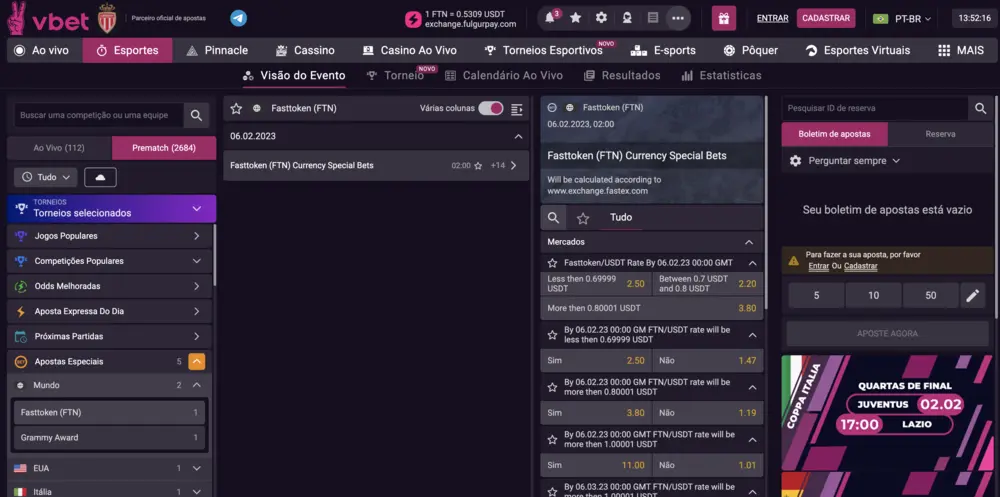Switch to the Resultados tab

[x=622, y=75]
